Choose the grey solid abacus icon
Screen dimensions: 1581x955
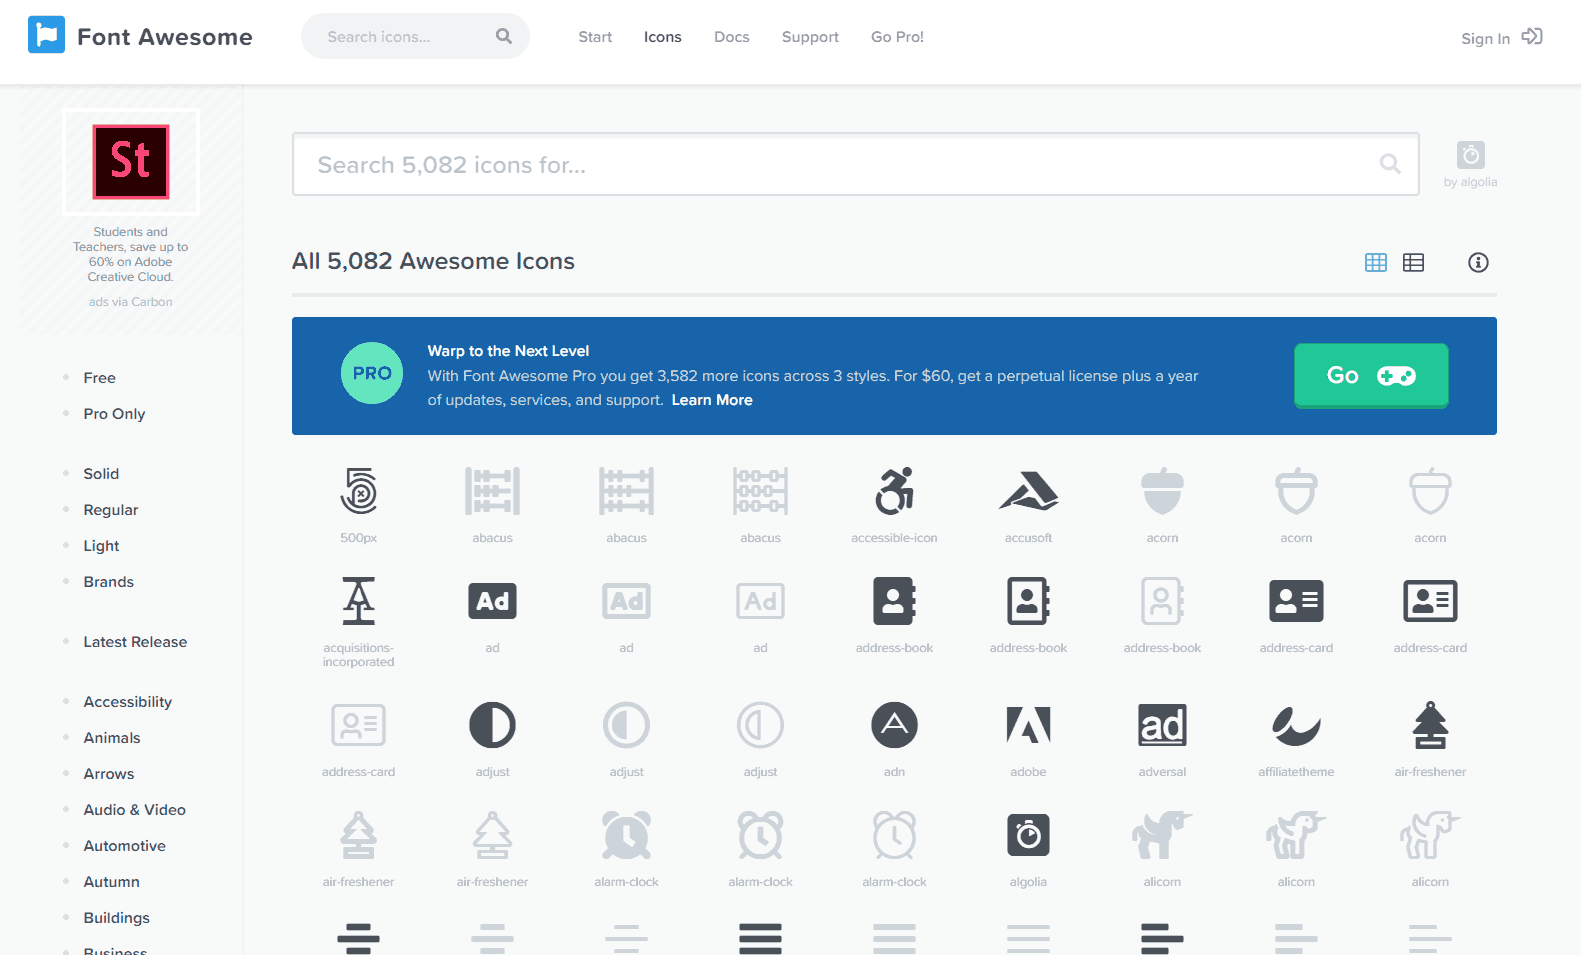[492, 491]
